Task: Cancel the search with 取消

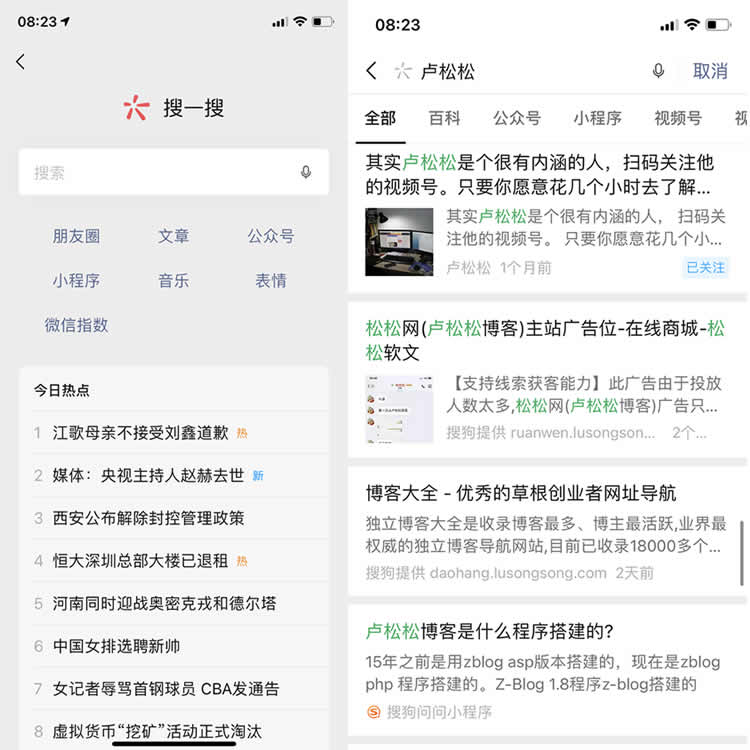Action: coord(710,71)
